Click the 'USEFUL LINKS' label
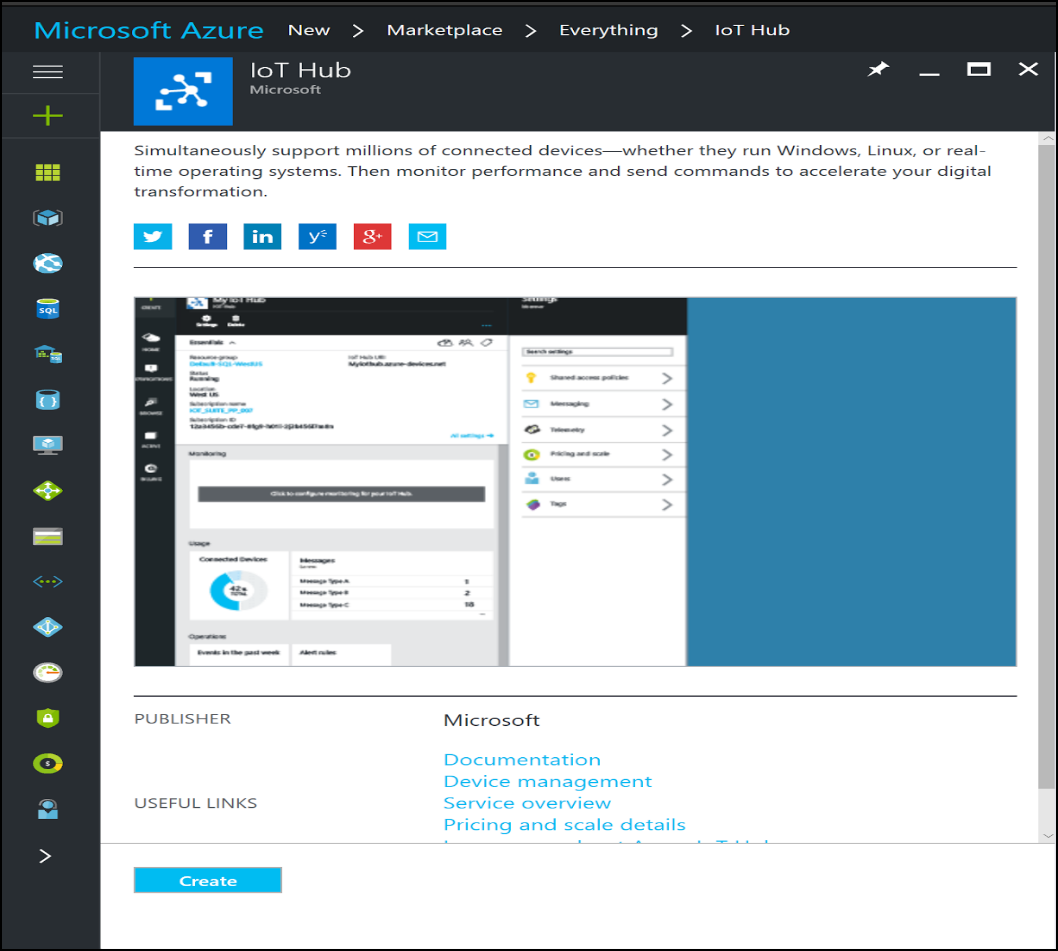 pos(196,803)
